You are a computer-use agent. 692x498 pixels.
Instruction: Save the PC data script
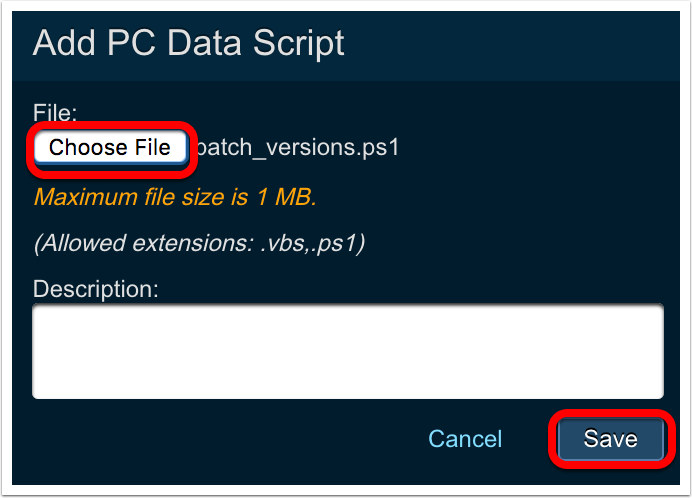tap(610, 439)
